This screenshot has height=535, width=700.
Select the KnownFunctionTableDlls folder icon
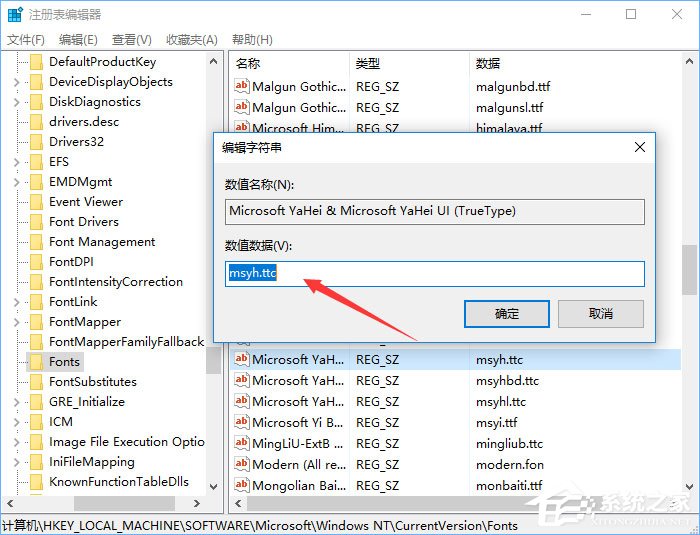(36, 482)
